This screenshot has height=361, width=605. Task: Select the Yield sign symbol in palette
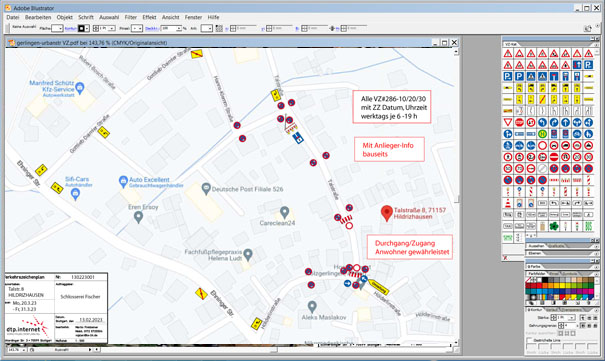tap(508, 122)
